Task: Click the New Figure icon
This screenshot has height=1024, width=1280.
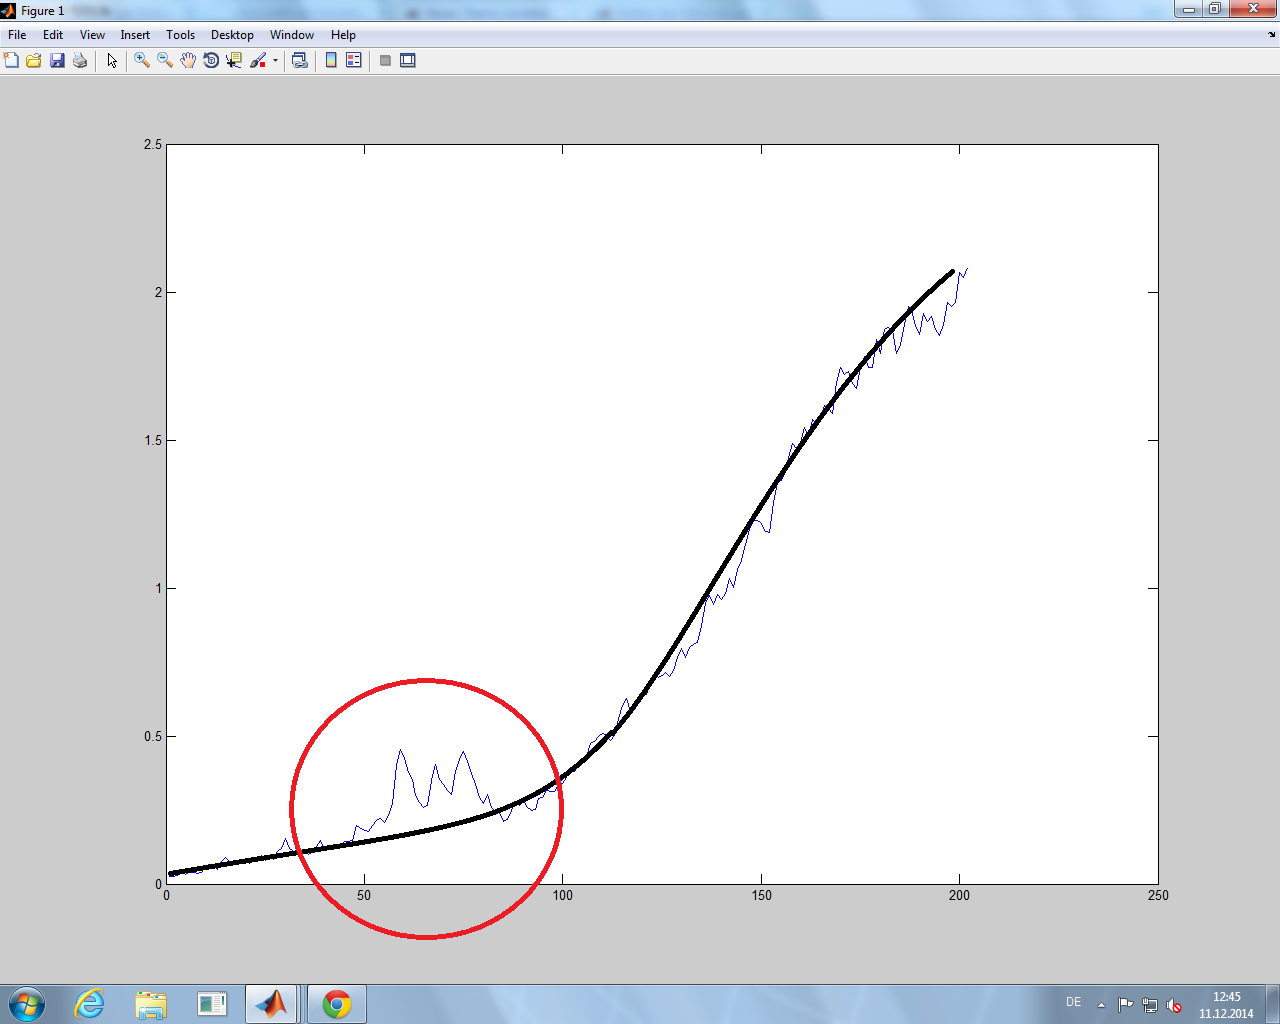Action: point(11,61)
